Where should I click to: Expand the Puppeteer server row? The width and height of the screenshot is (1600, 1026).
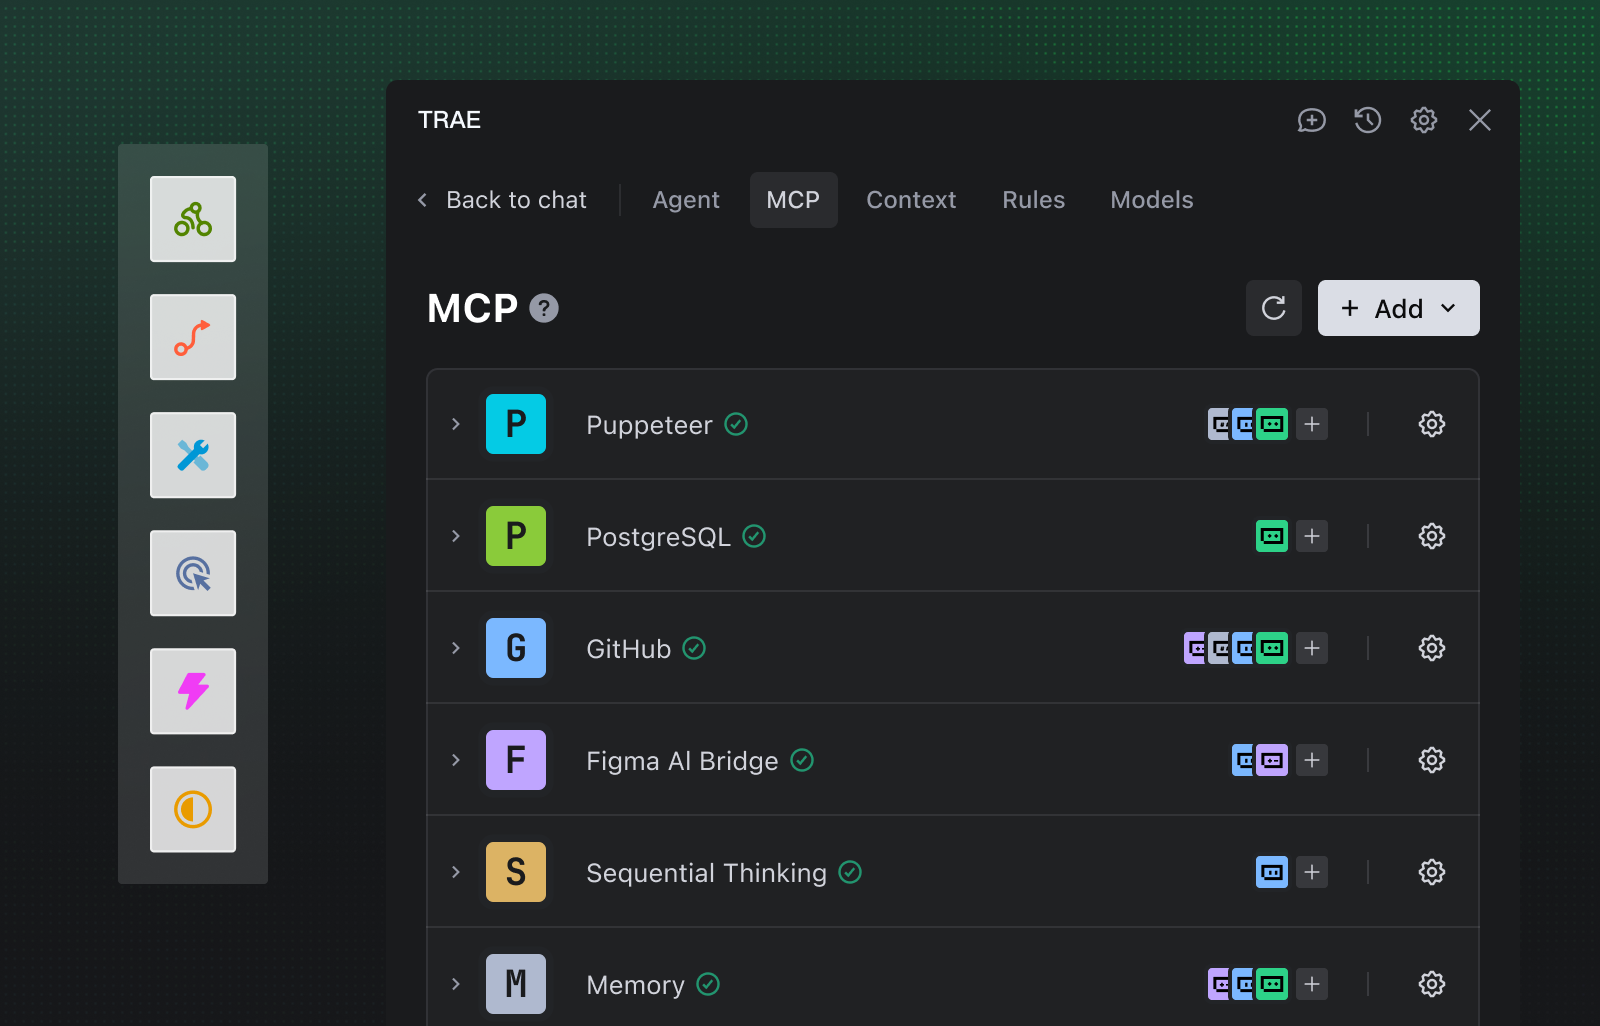pyautogui.click(x=456, y=424)
